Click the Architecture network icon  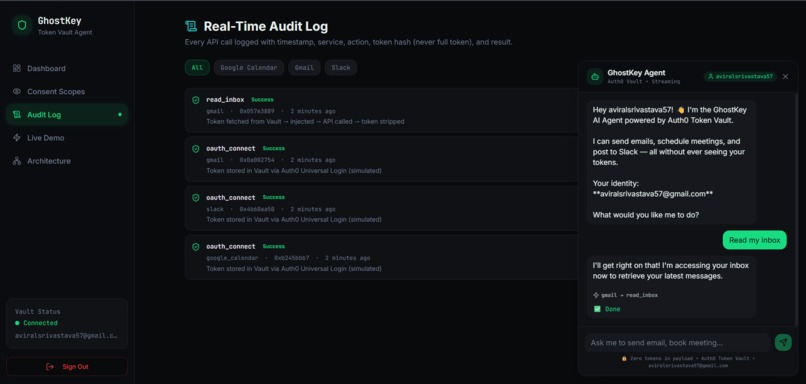17,161
